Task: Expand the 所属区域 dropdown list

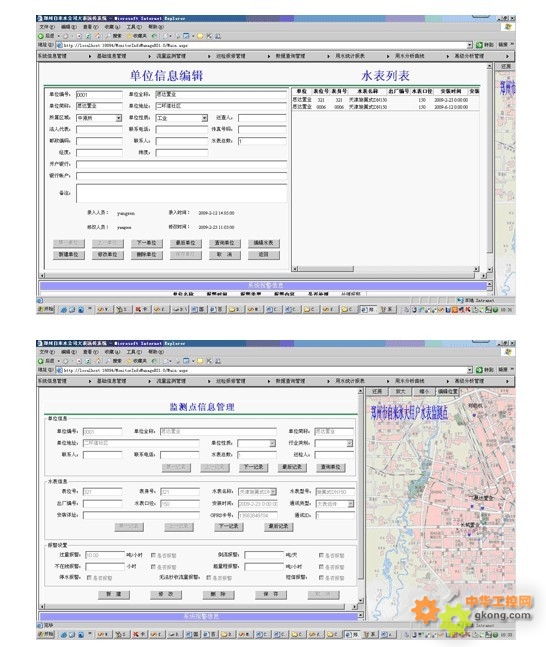Action: (119, 118)
